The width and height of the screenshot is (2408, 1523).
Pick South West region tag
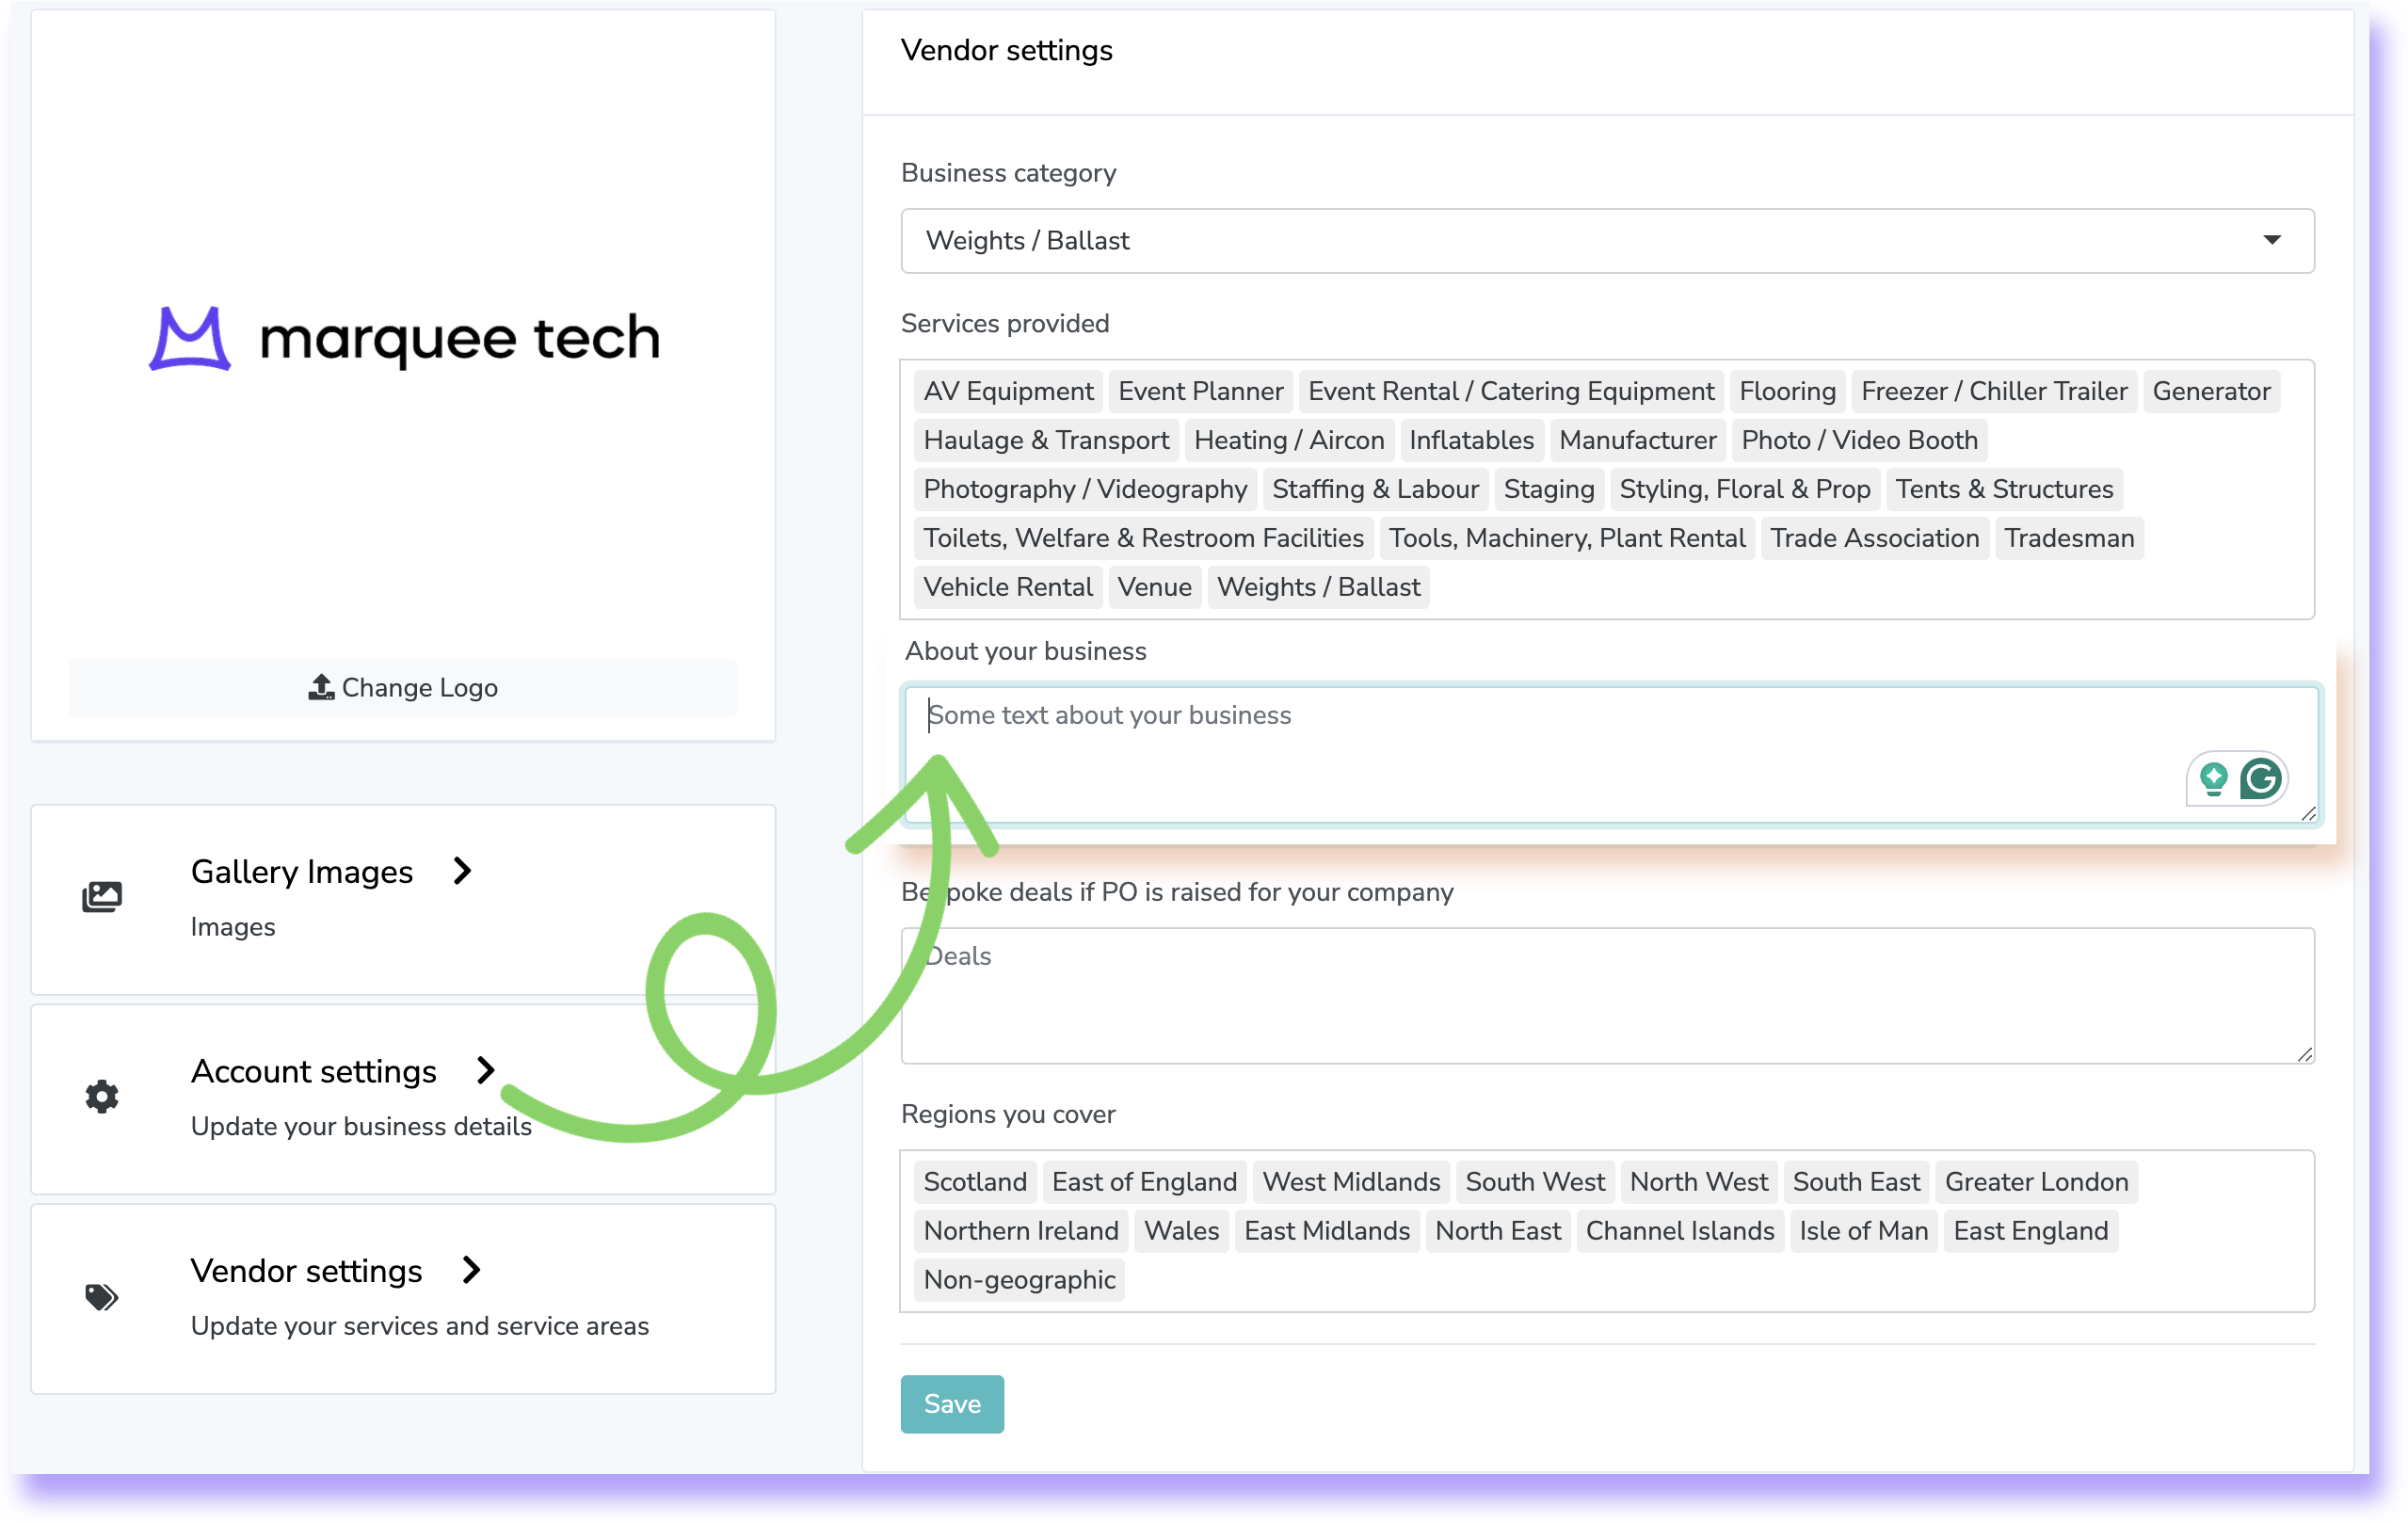pos(1535,1182)
